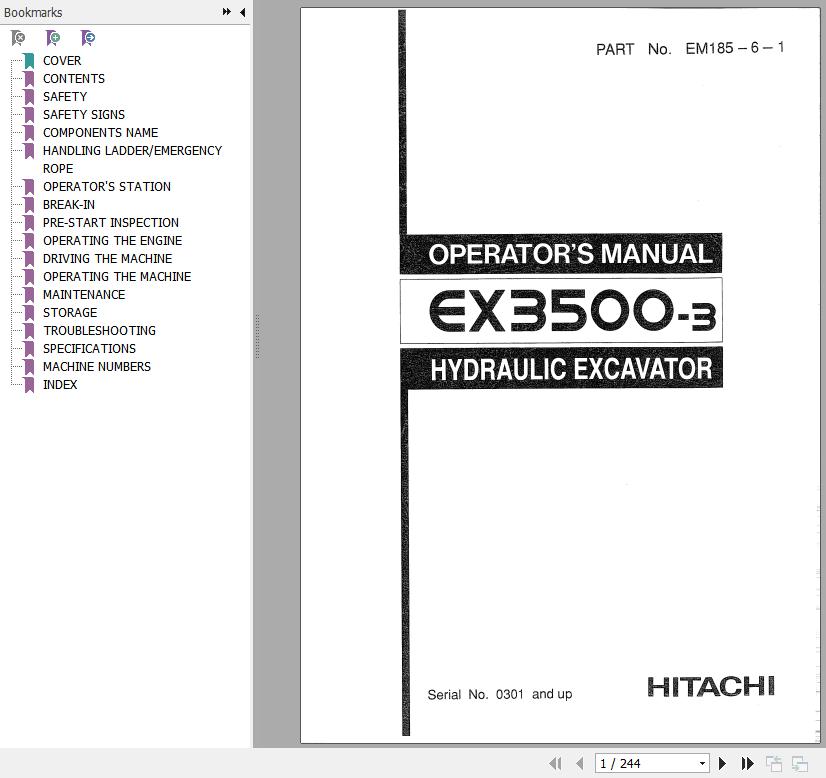Click the previous page arrow
Screen dimensions: 826x778
(x=579, y=763)
